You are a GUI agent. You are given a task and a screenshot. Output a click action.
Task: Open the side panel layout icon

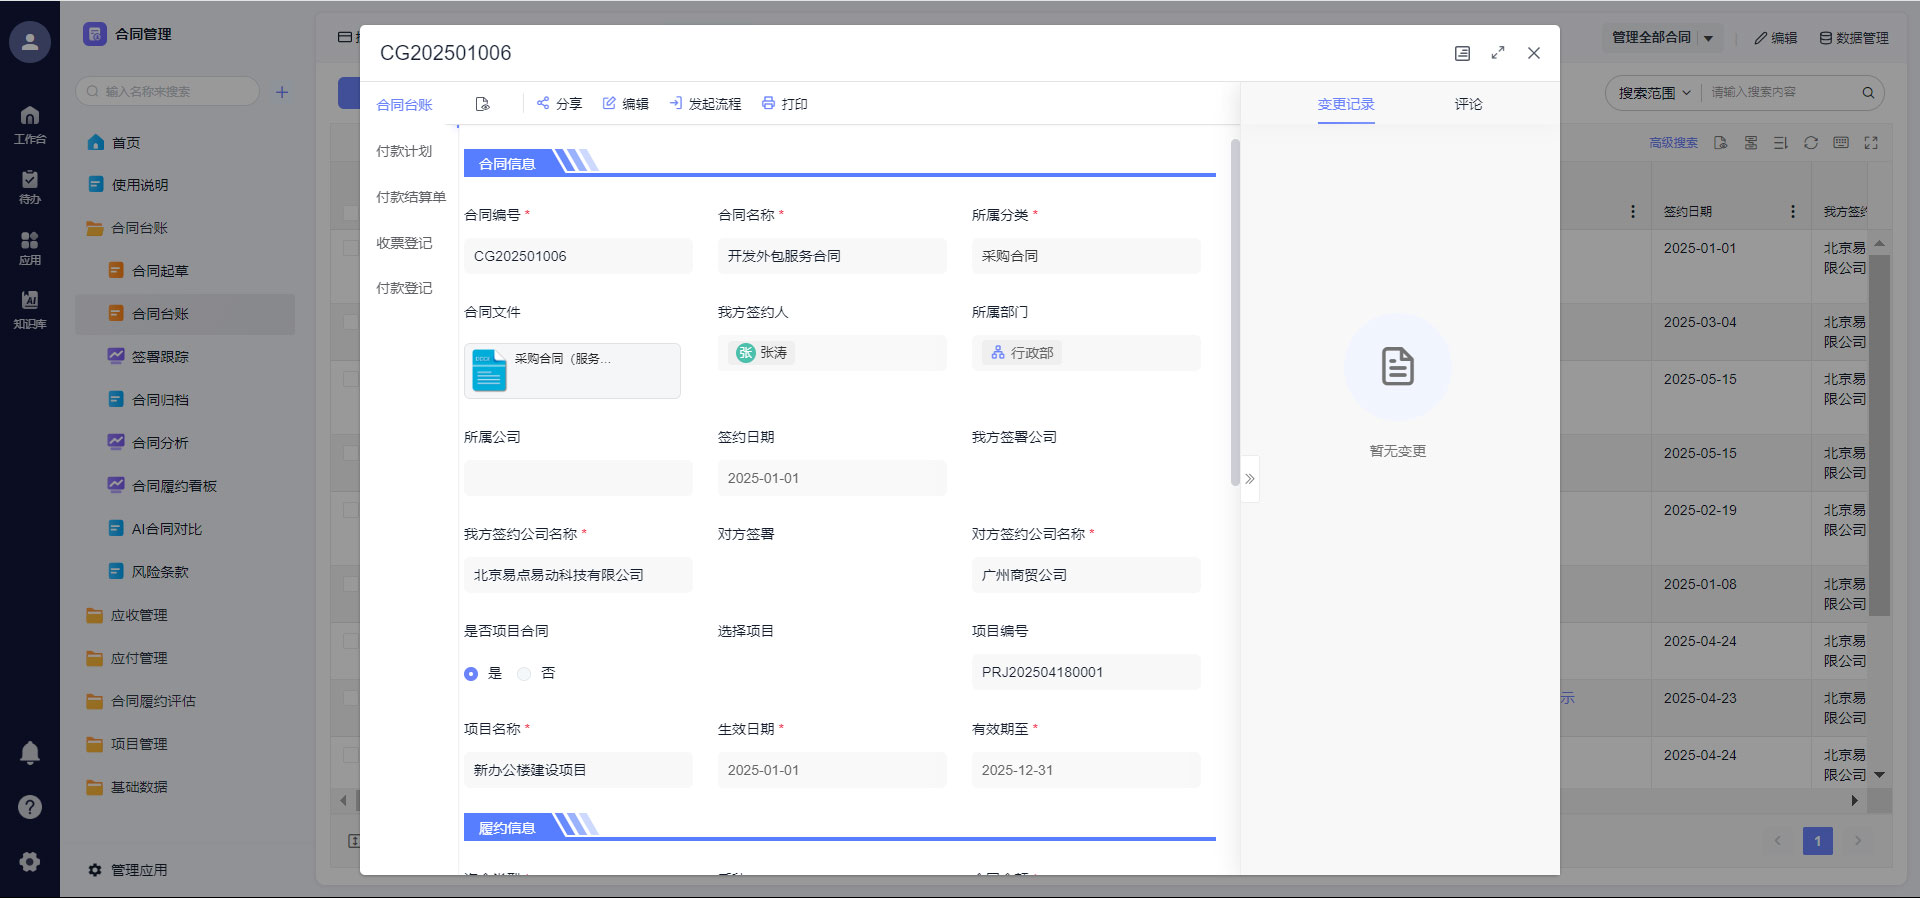(x=1462, y=53)
